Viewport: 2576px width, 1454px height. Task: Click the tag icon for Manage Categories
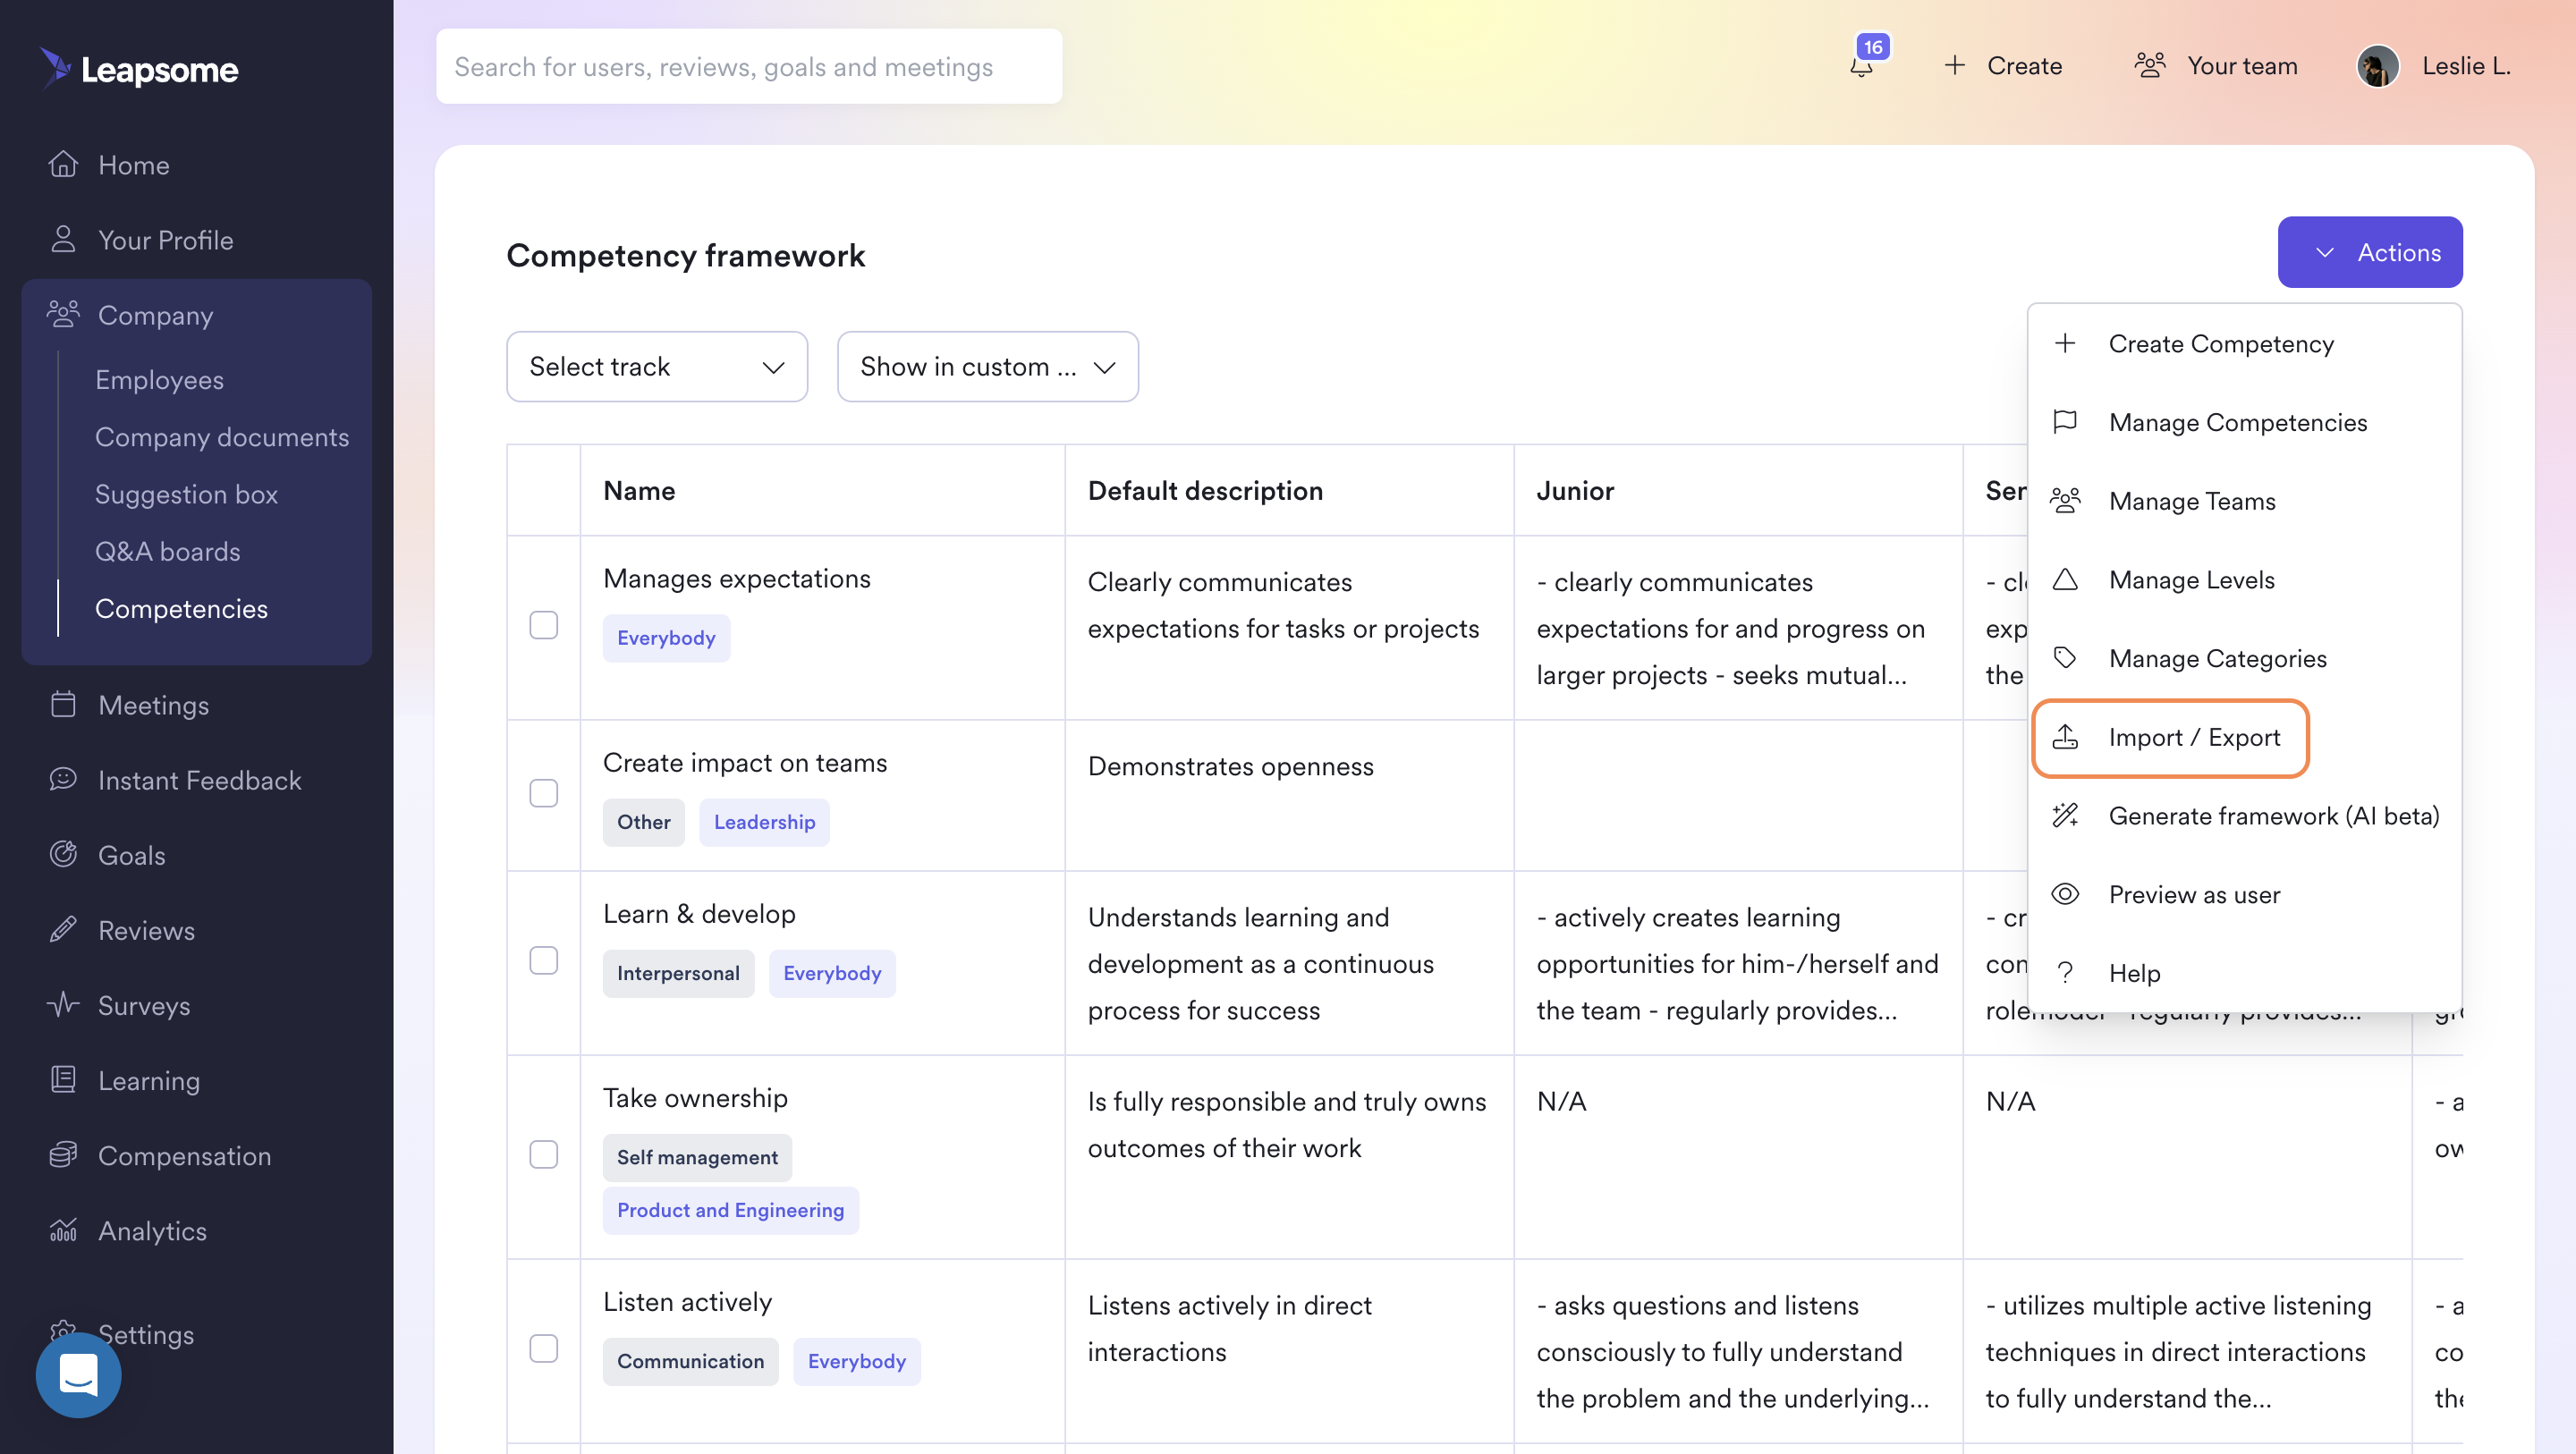2065,658
